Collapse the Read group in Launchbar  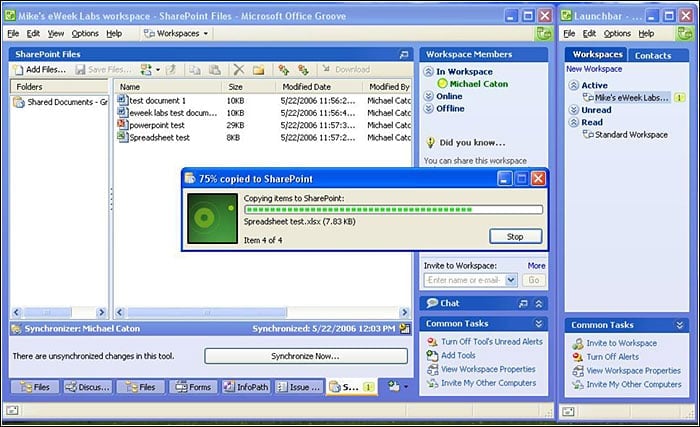click(574, 122)
